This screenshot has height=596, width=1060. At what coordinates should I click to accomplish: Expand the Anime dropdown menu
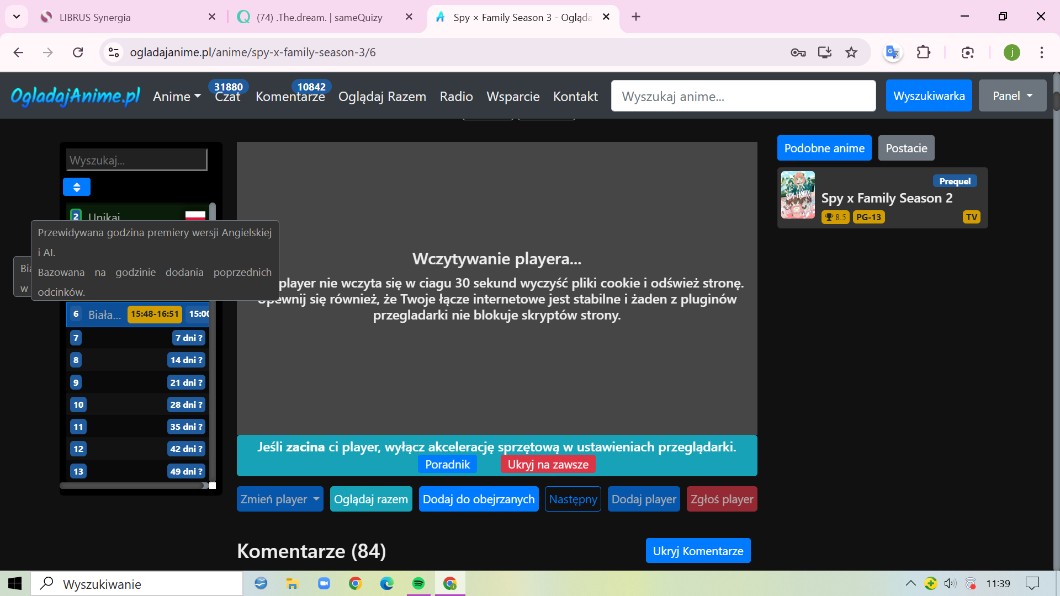pyautogui.click(x=176, y=97)
